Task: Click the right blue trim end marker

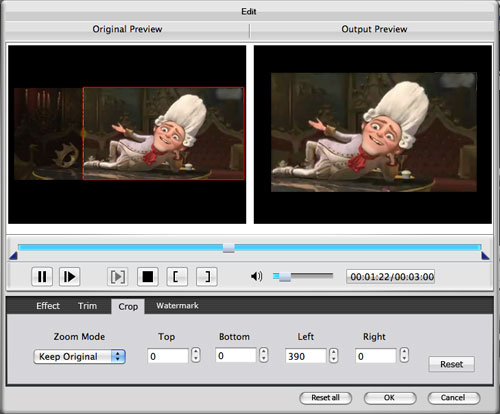Action: pyautogui.click(x=485, y=256)
